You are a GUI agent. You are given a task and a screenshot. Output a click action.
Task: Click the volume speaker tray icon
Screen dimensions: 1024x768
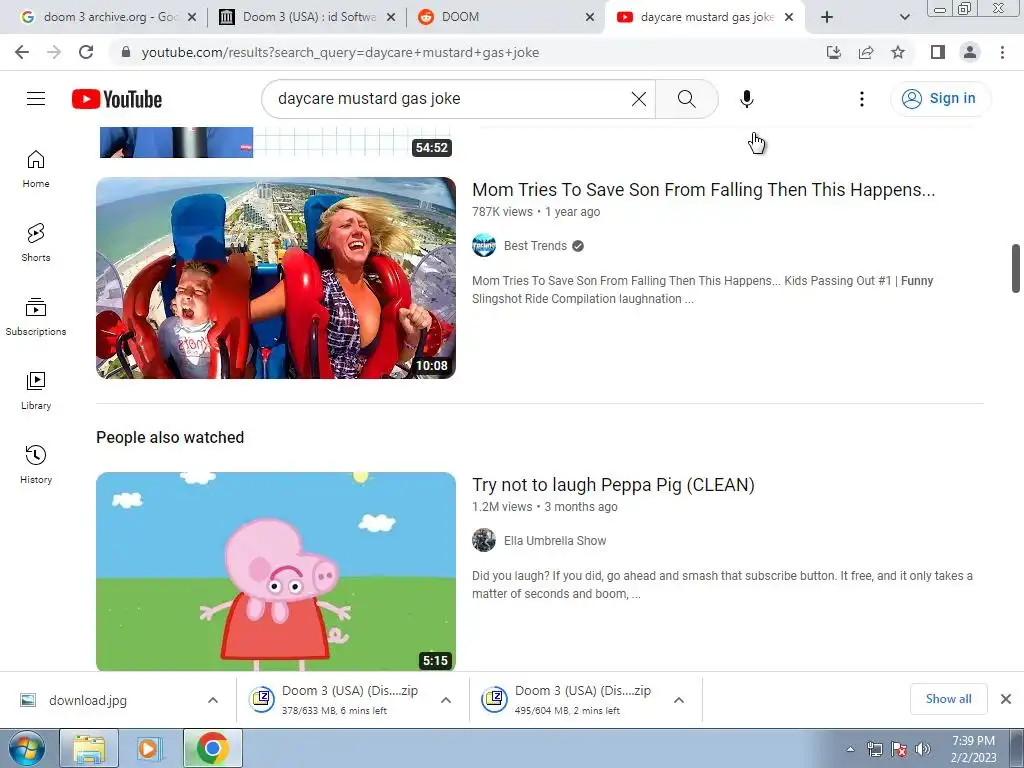point(923,749)
